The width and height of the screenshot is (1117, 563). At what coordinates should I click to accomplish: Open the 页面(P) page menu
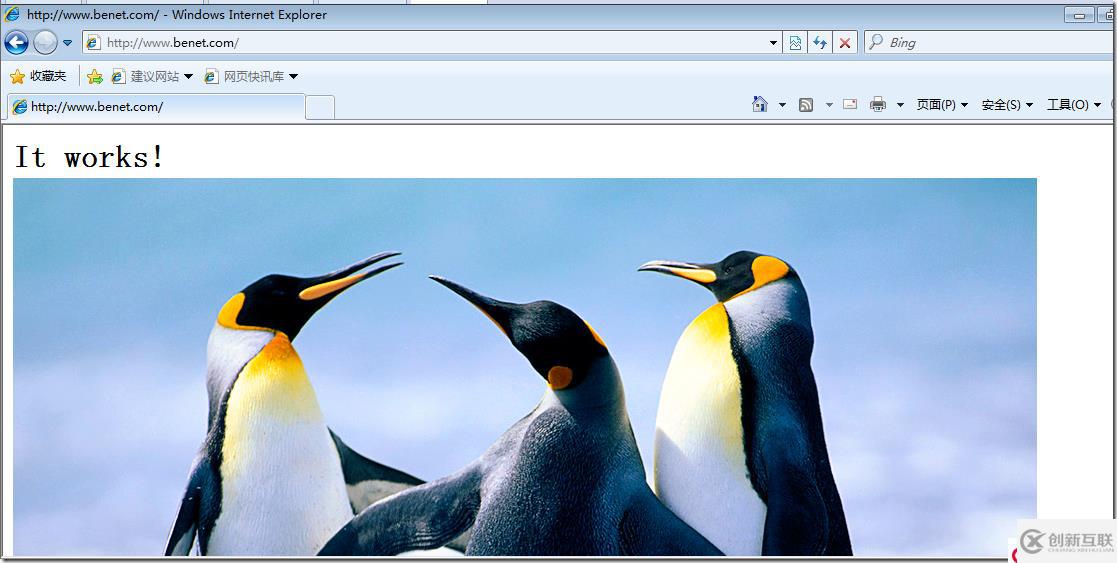tap(942, 105)
